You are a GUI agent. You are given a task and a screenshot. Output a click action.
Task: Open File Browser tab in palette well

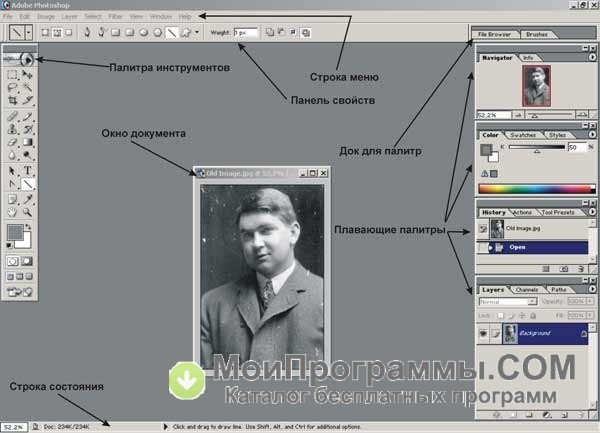tap(494, 34)
